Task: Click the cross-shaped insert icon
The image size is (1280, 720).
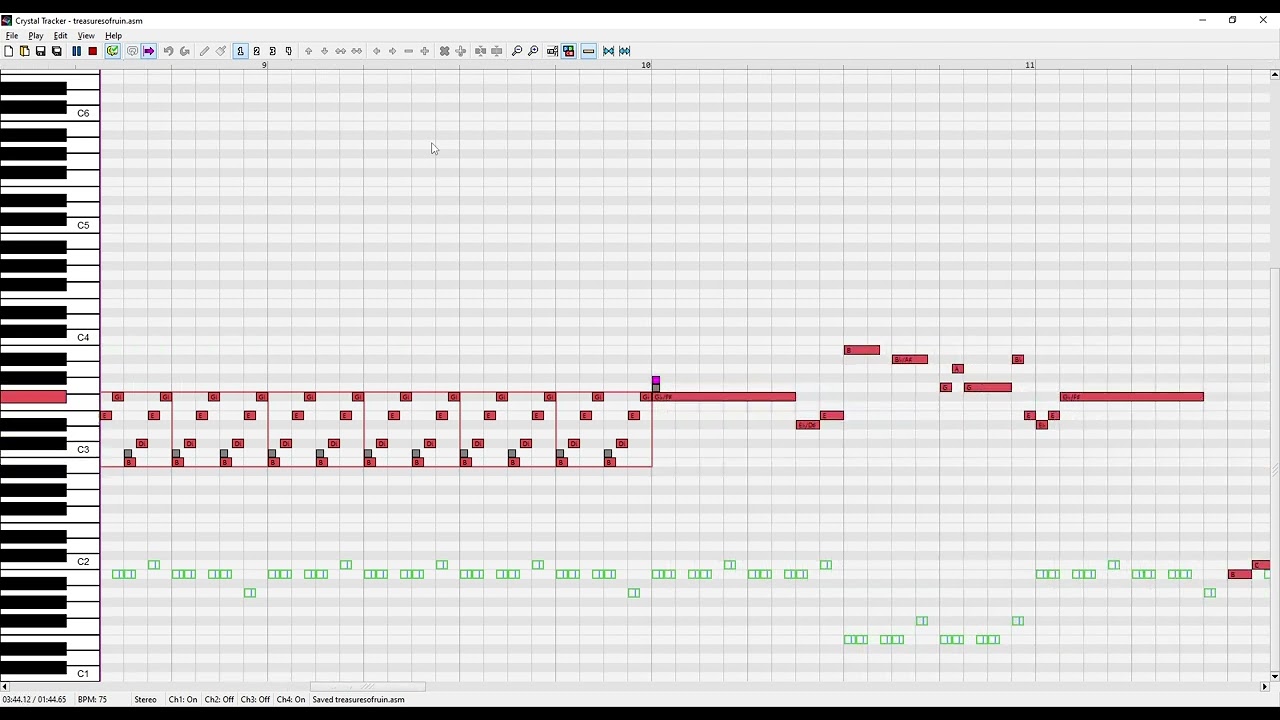Action: 461,51
